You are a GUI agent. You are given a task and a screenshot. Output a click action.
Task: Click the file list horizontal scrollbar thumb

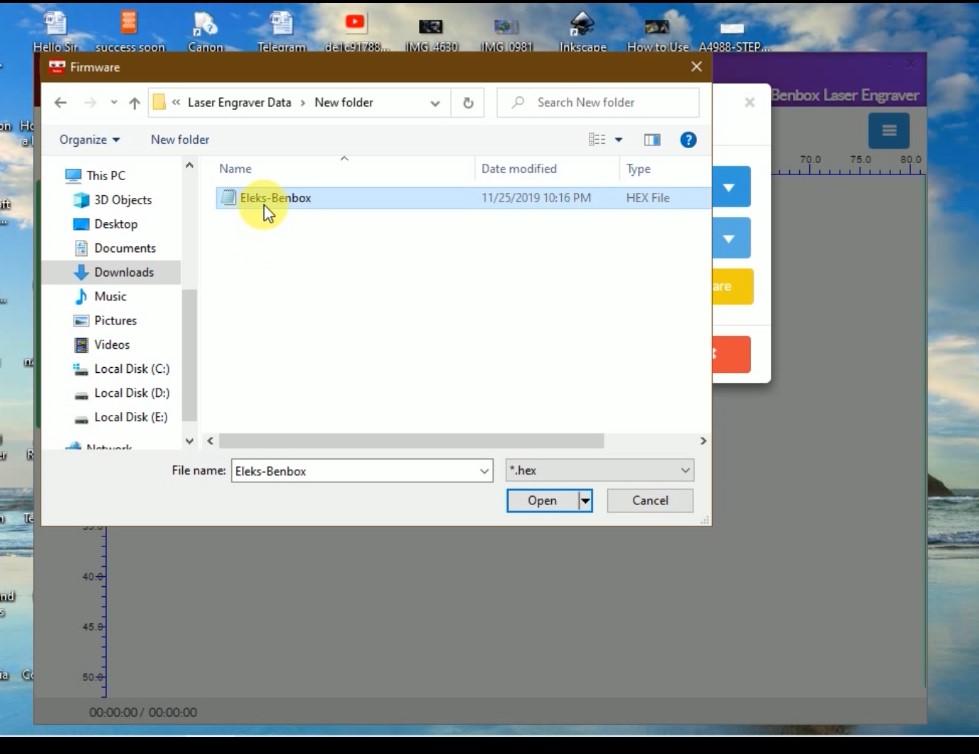click(411, 441)
